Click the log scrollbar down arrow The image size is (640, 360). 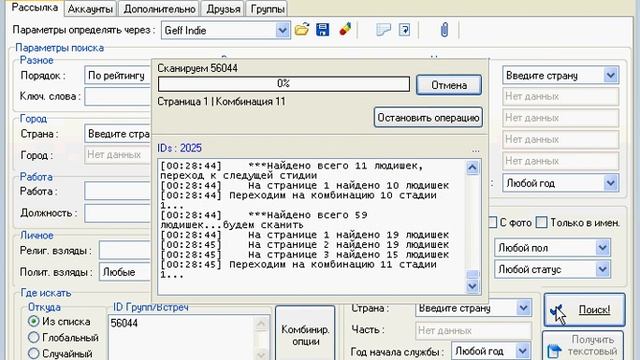[472, 286]
